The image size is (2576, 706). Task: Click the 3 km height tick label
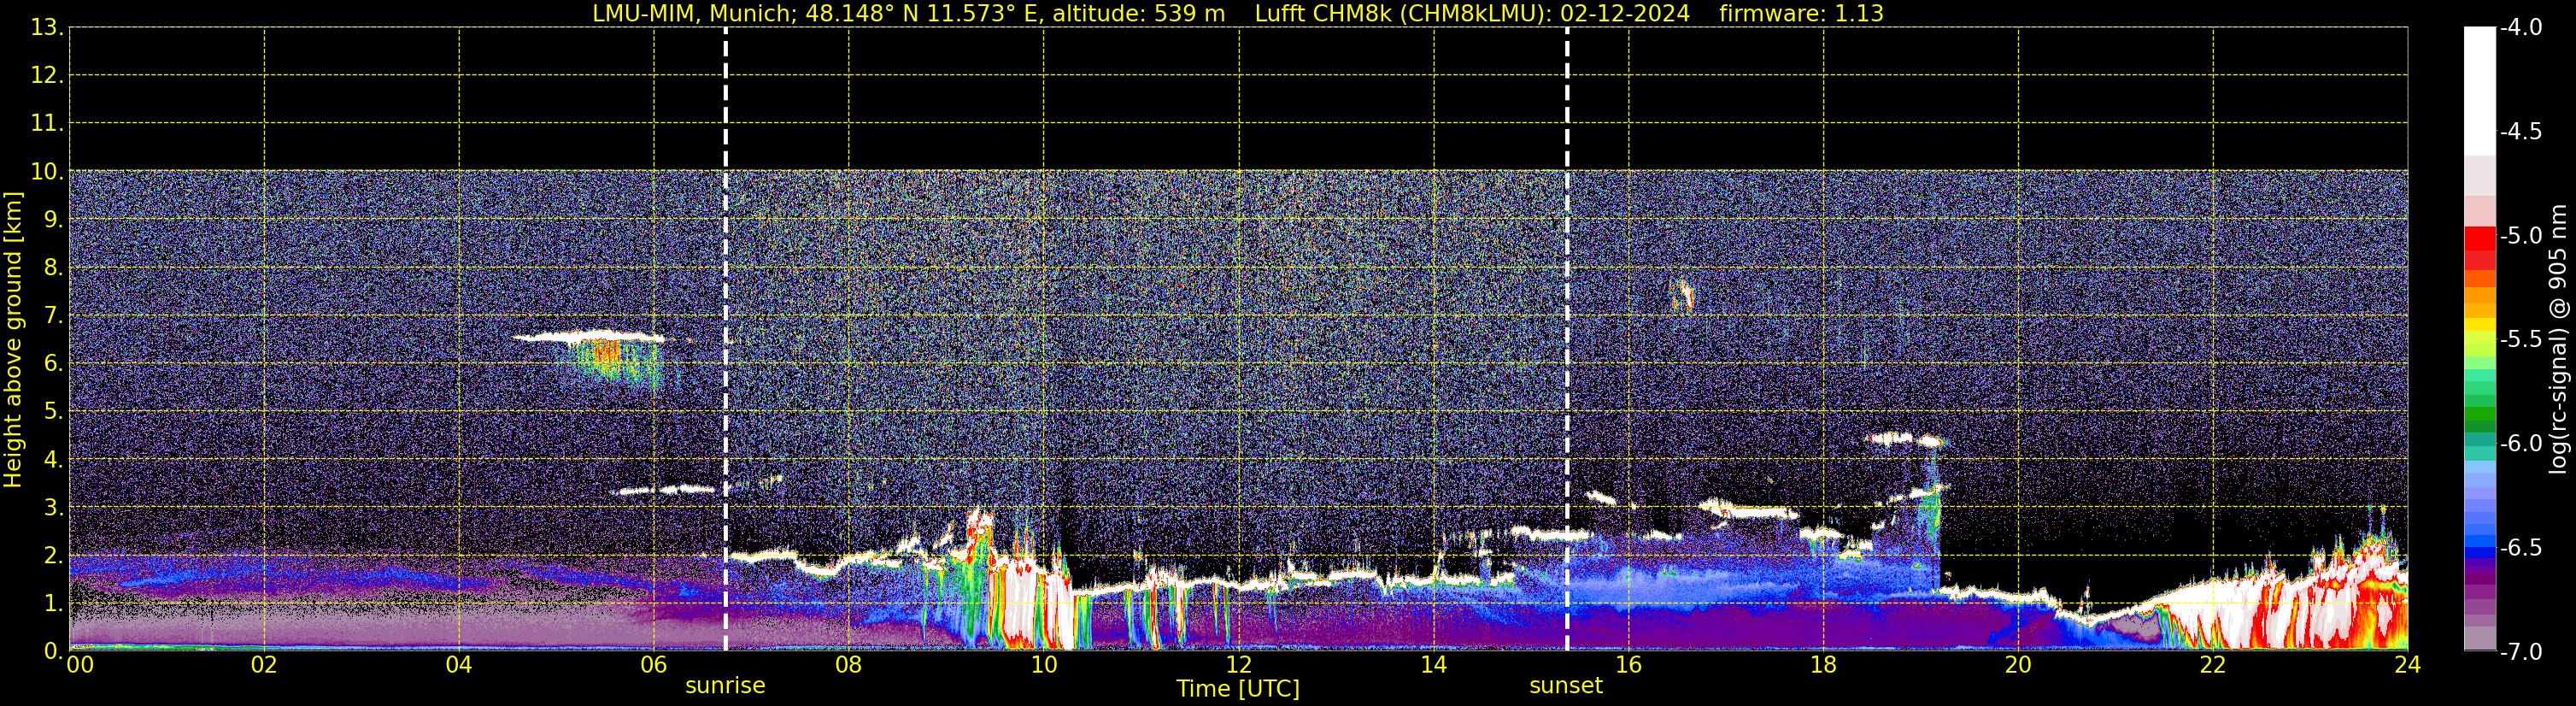(x=52, y=507)
